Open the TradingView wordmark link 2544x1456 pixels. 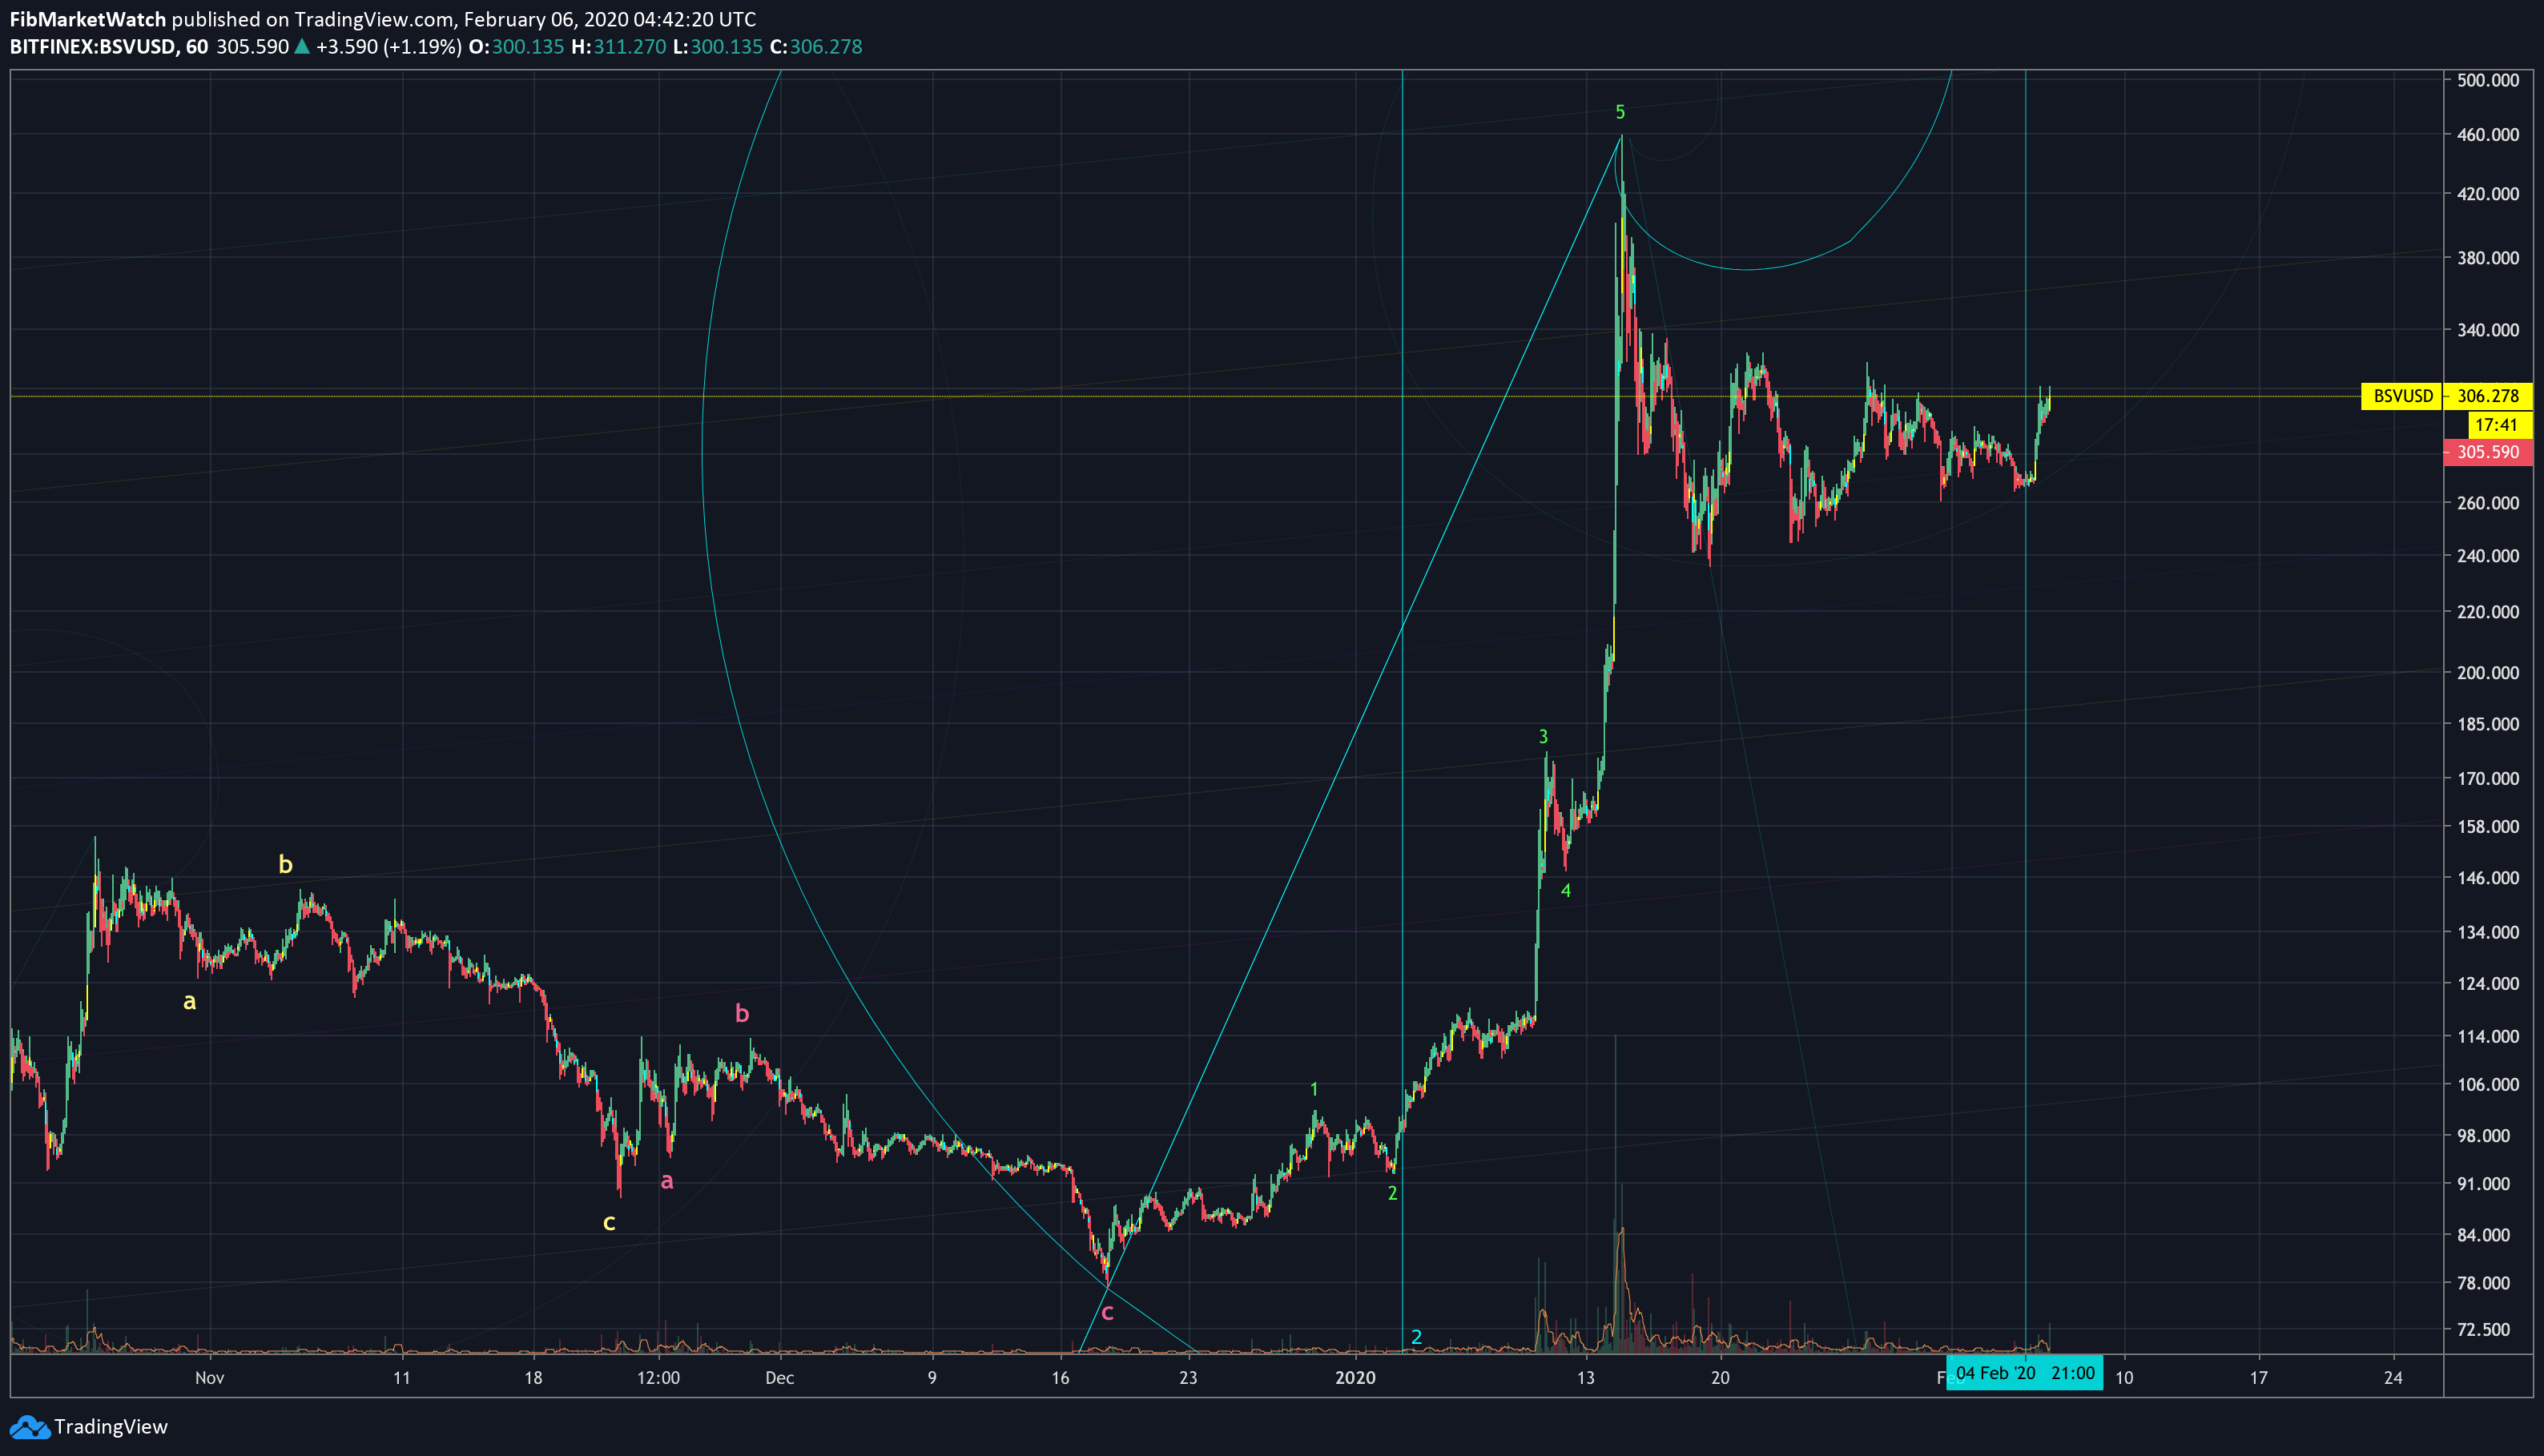pos(111,1427)
